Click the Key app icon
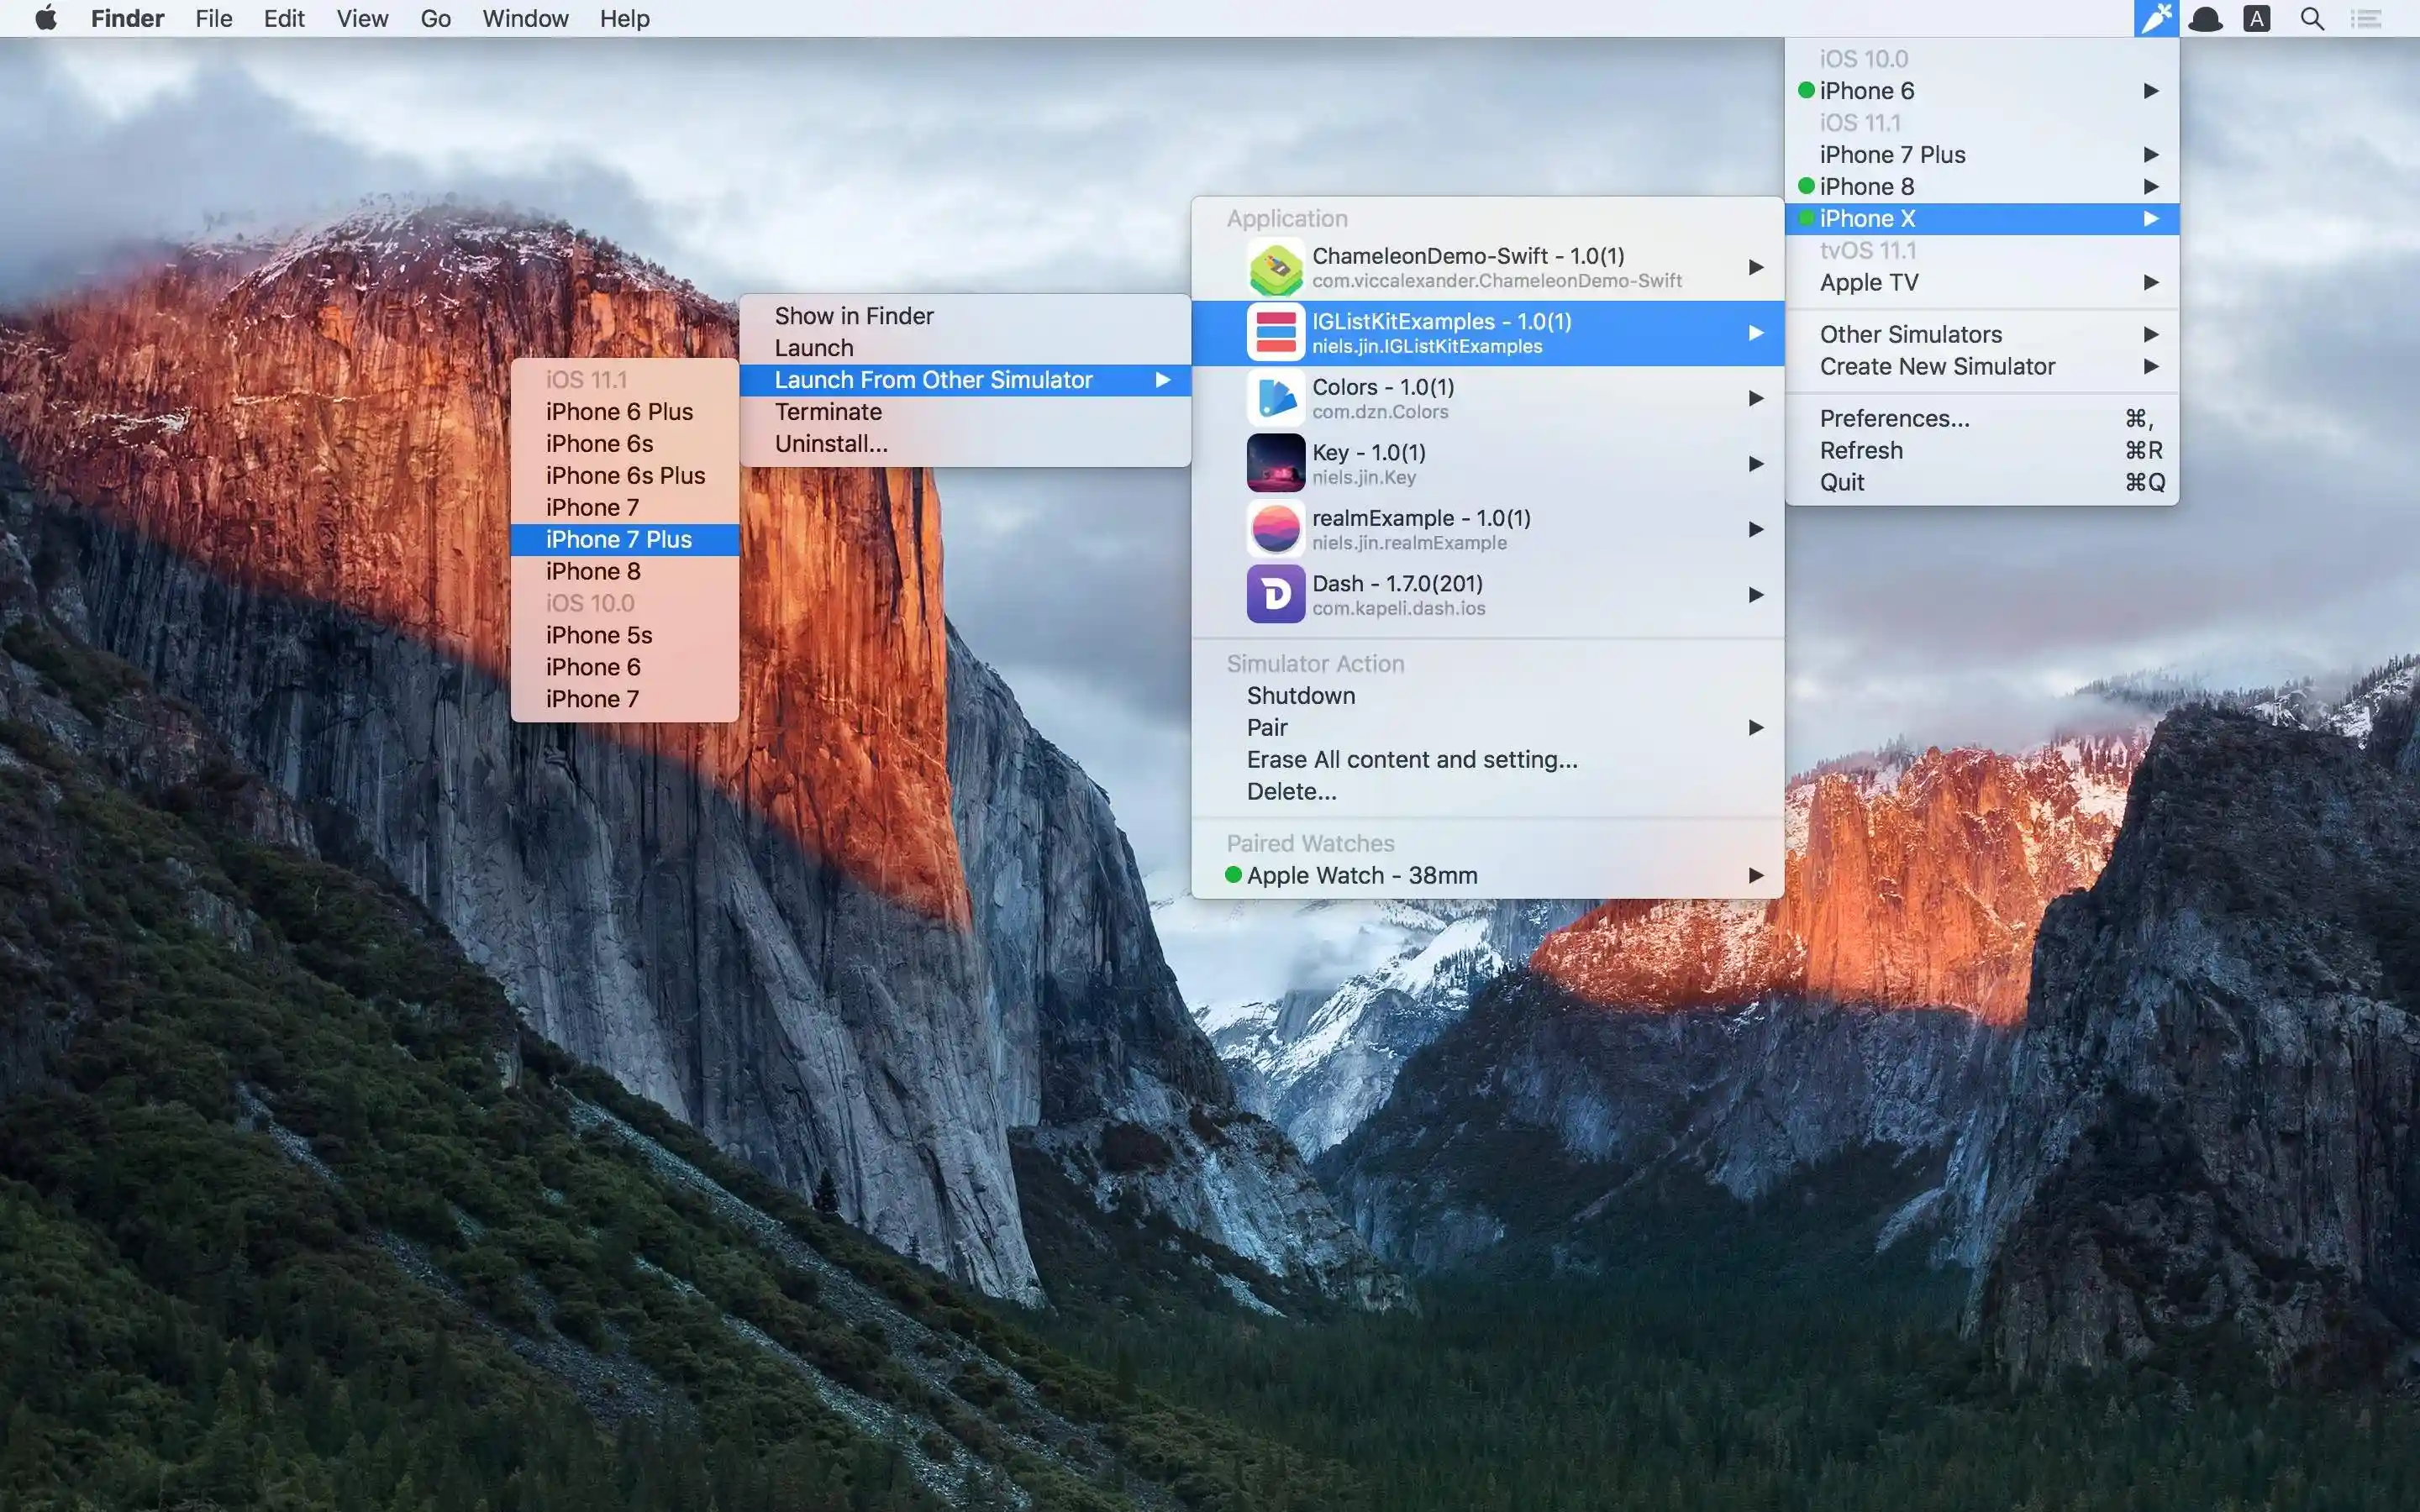The image size is (2420, 1512). 1275,462
